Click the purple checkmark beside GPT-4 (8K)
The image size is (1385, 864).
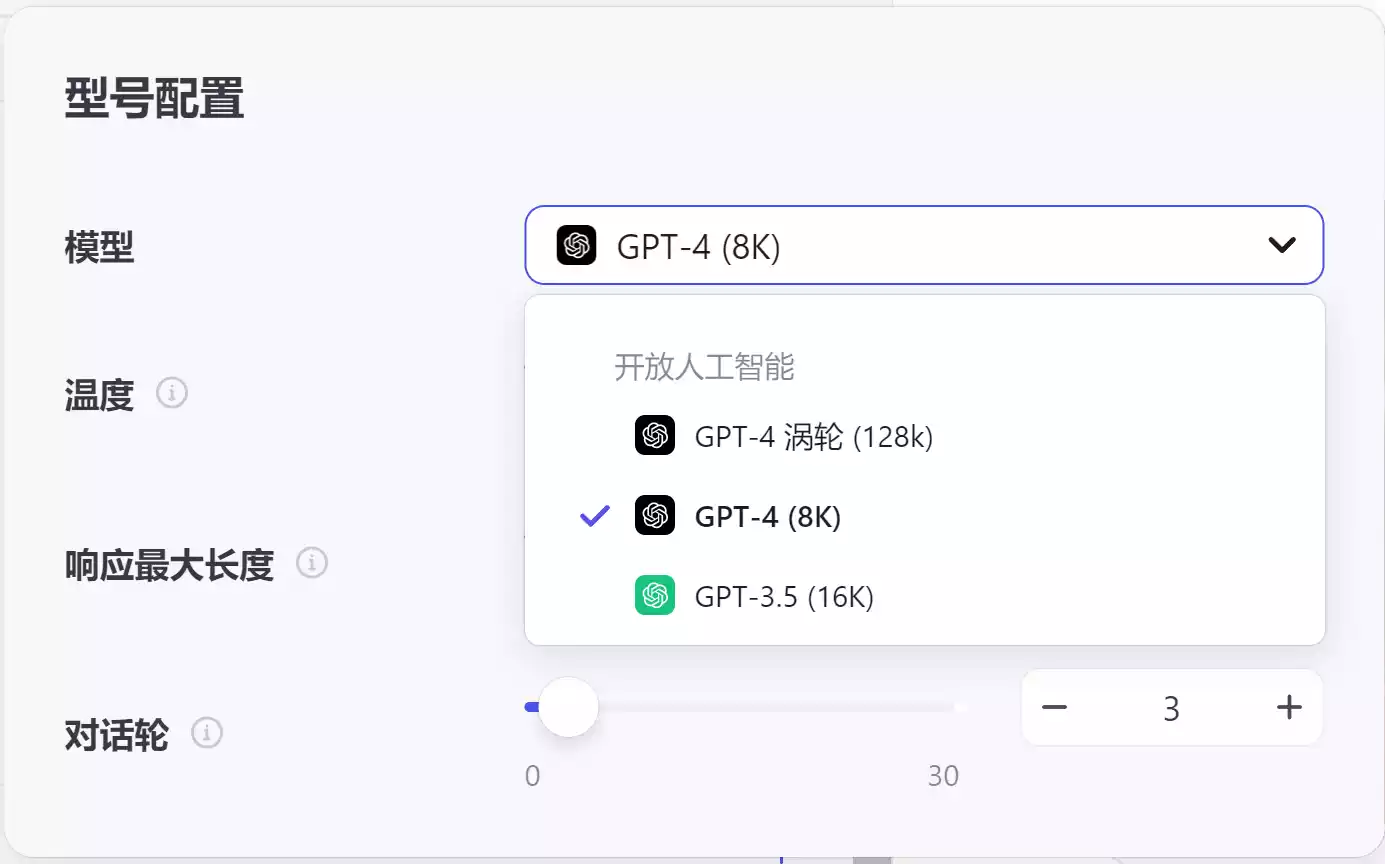click(595, 516)
